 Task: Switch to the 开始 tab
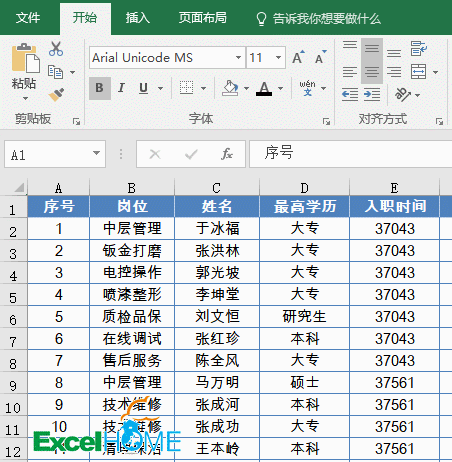pyautogui.click(x=85, y=18)
